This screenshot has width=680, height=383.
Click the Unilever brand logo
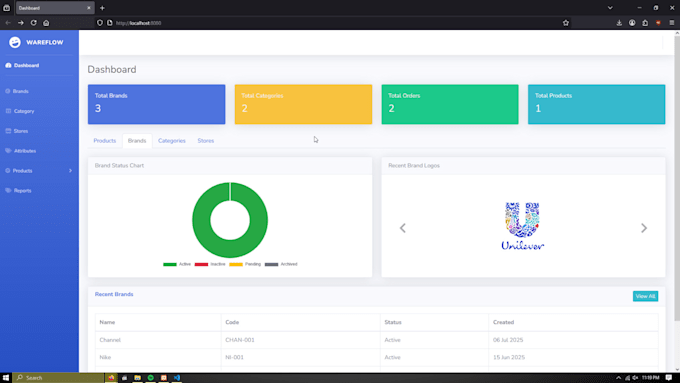pyautogui.click(x=523, y=226)
